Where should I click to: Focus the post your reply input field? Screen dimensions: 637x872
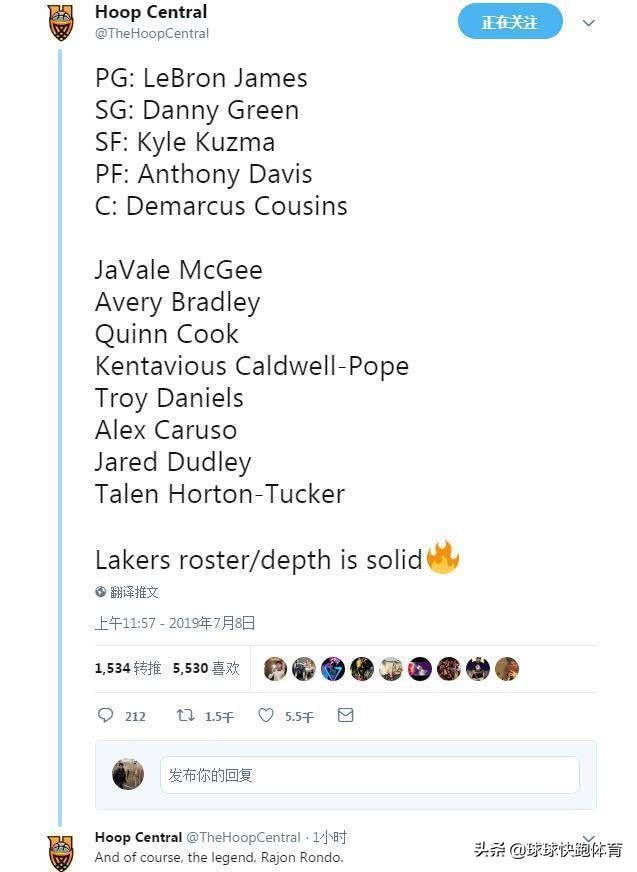(x=369, y=775)
